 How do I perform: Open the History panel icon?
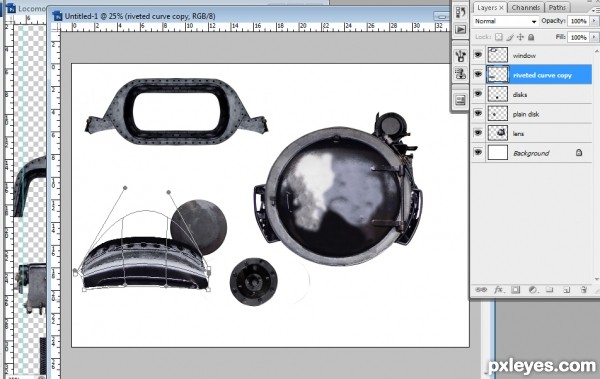(x=460, y=12)
